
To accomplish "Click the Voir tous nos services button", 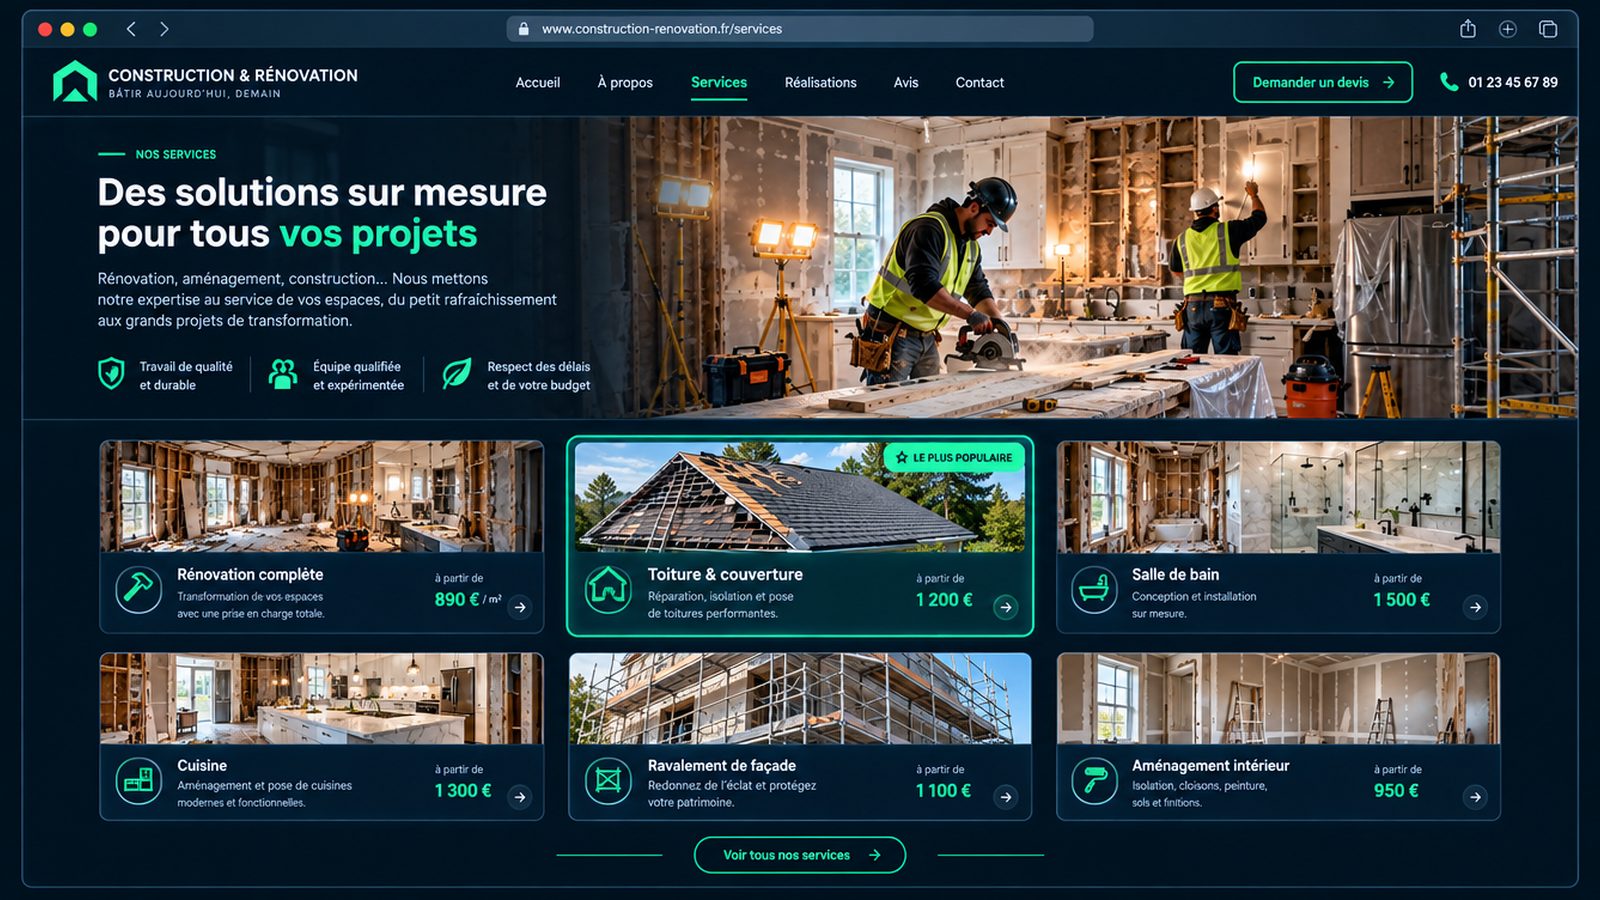I will pyautogui.click(x=800, y=855).
